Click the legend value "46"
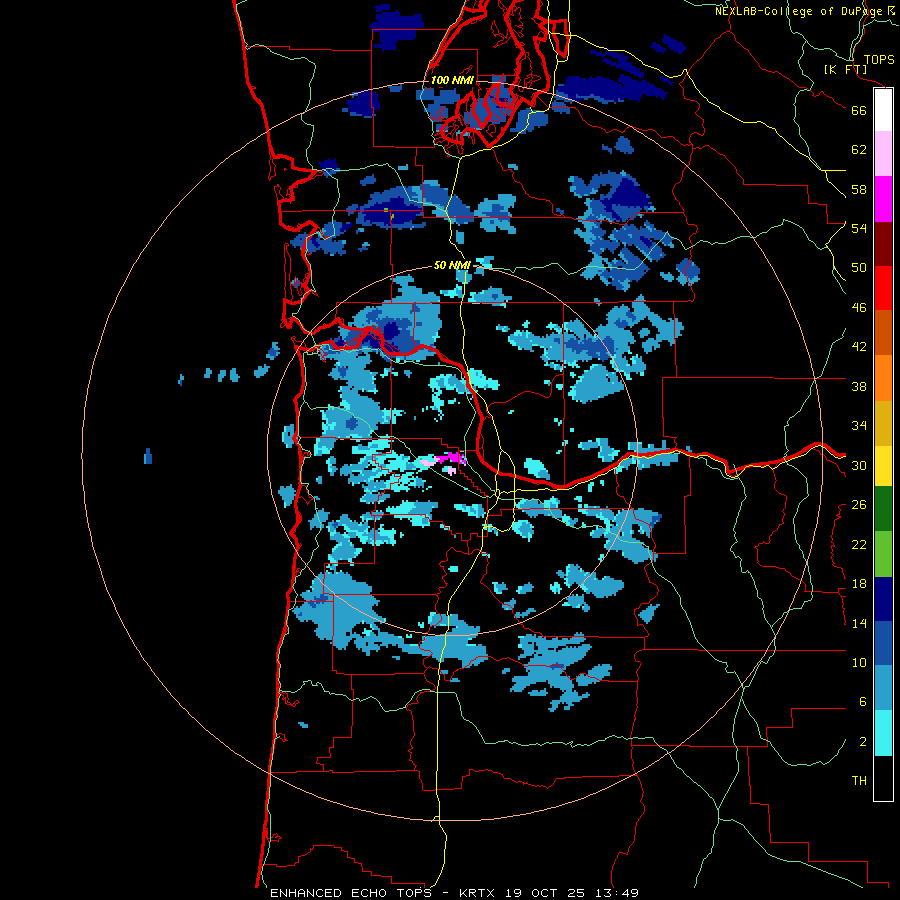This screenshot has height=900, width=900. [859, 308]
